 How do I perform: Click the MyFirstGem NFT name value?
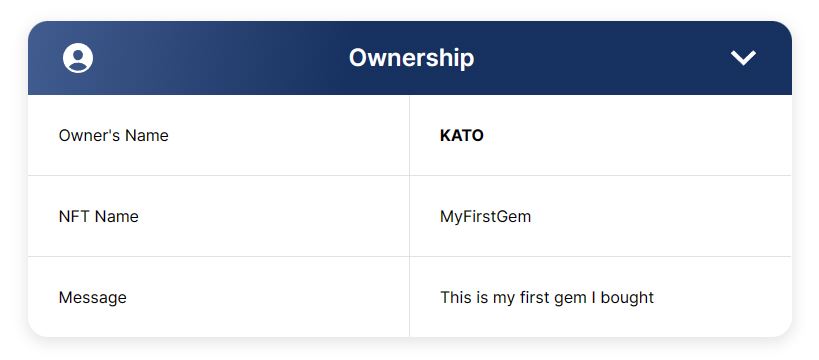pyautogui.click(x=485, y=216)
